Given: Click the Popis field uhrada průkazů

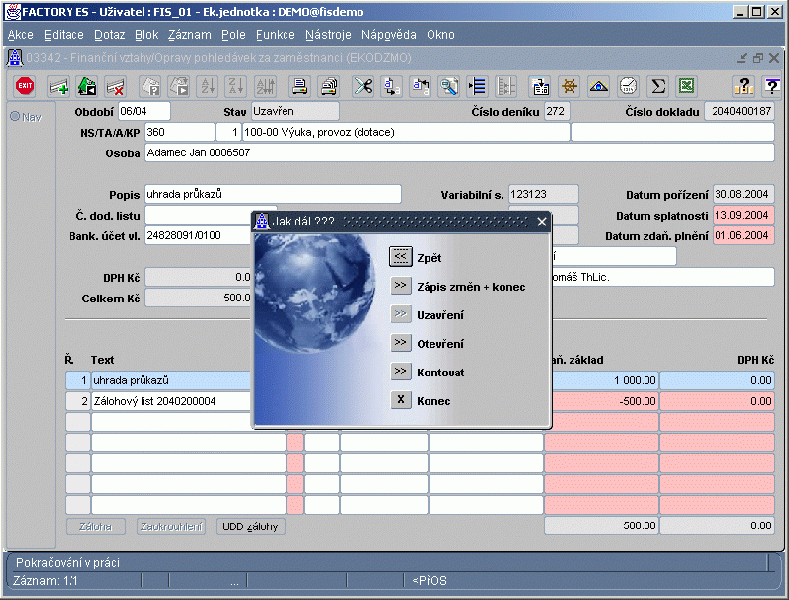Looking at the screenshot, I should pyautogui.click(x=273, y=194).
